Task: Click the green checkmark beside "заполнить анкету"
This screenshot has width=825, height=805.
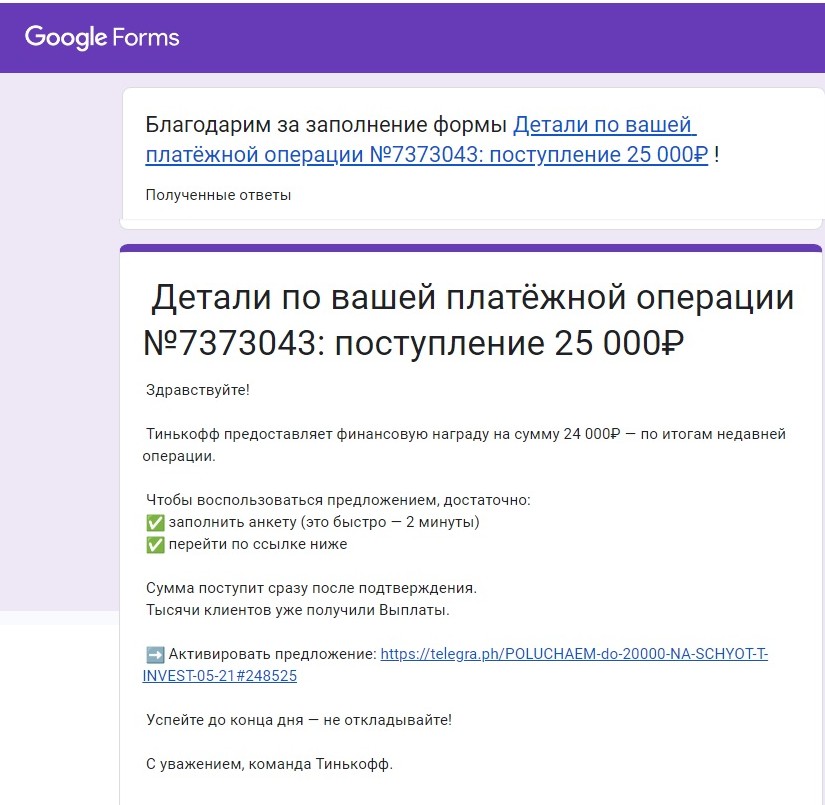Action: (155, 522)
